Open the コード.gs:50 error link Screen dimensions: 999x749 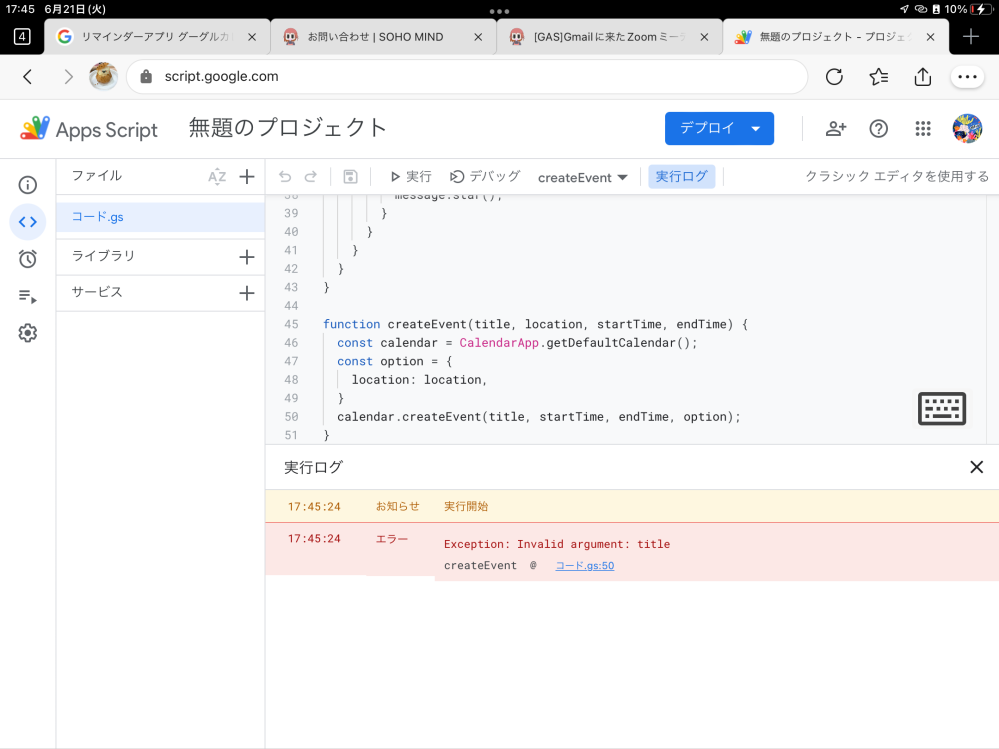(x=584, y=566)
